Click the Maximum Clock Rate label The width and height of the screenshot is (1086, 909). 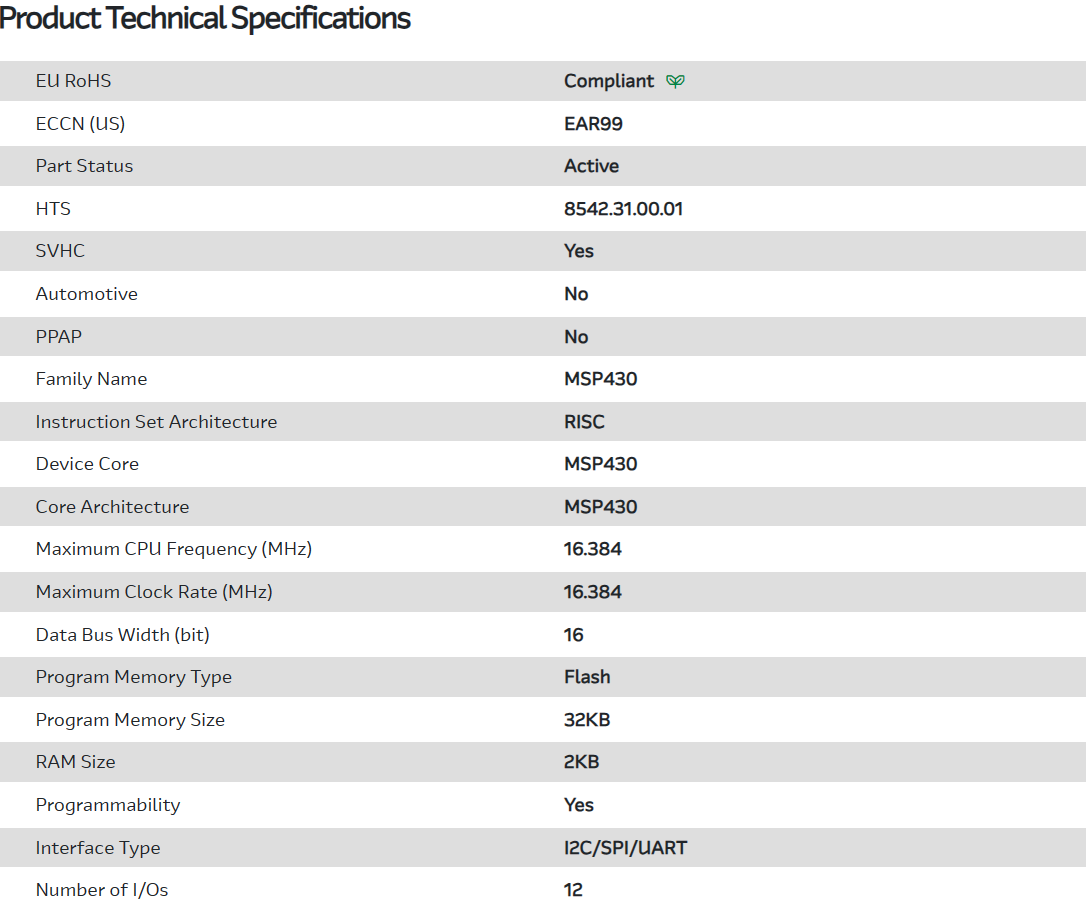[154, 592]
